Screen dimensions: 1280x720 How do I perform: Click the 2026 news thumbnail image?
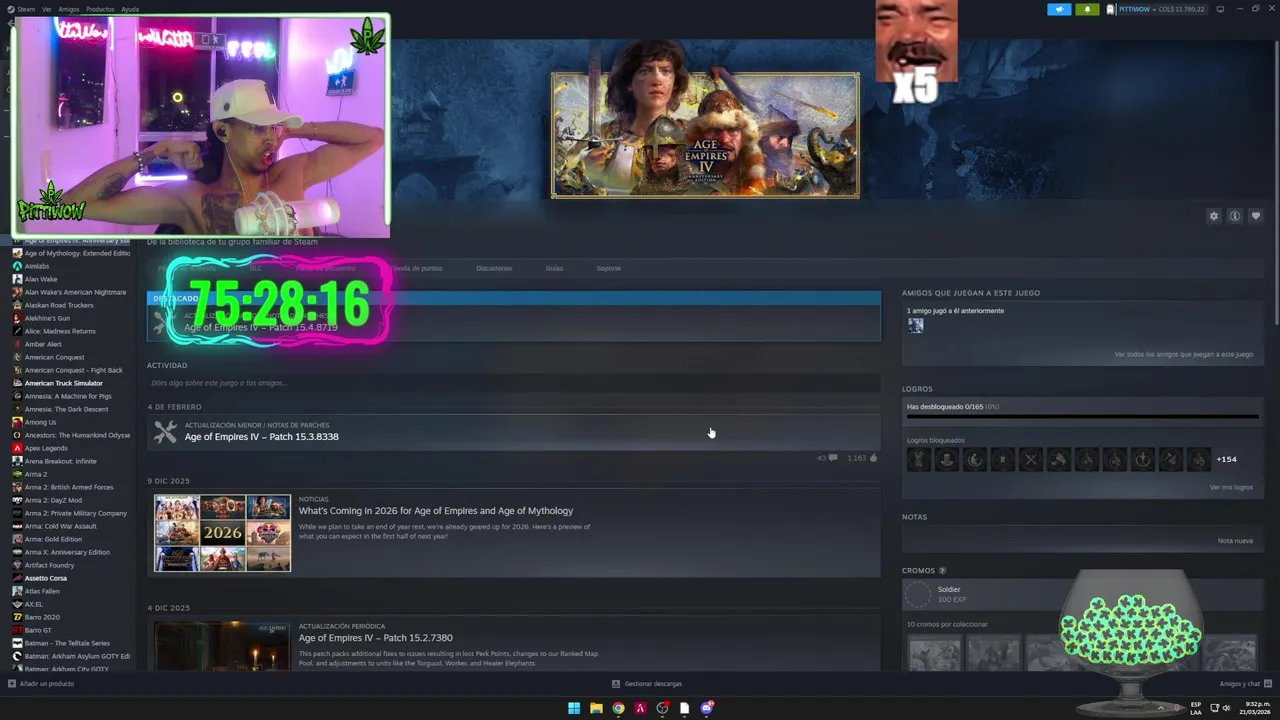222,533
